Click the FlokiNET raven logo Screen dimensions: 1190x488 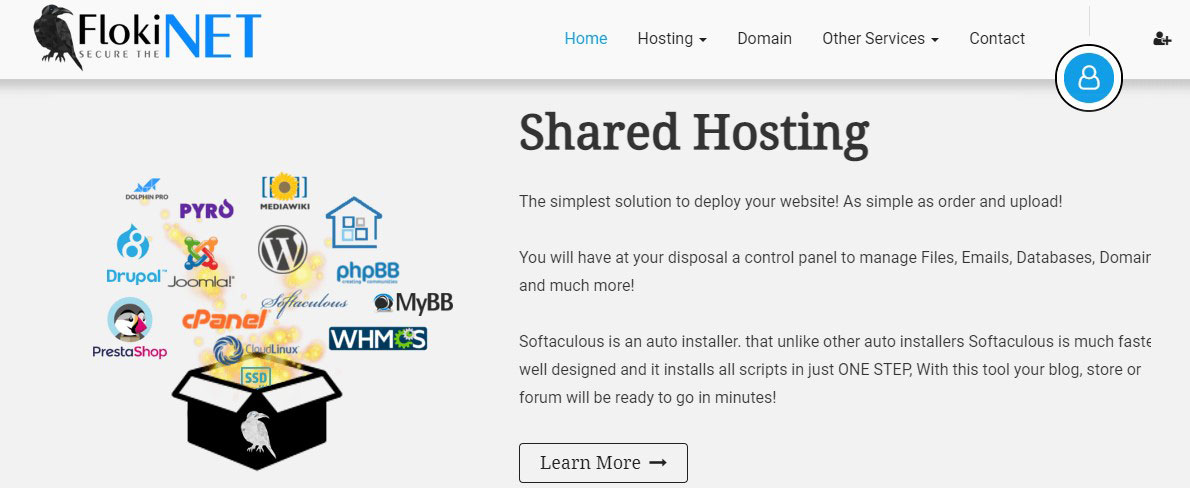147,37
